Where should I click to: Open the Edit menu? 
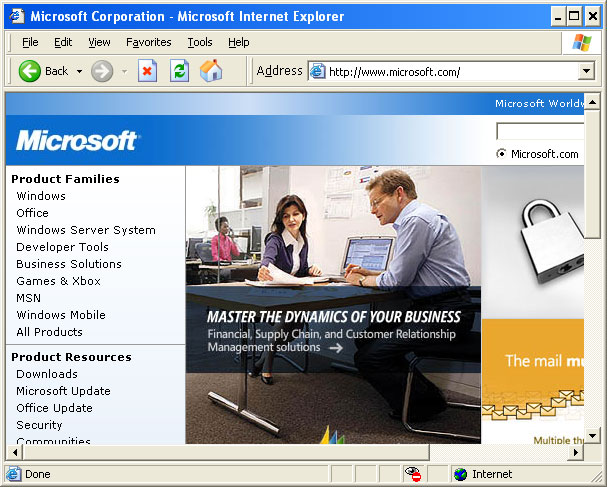(63, 42)
